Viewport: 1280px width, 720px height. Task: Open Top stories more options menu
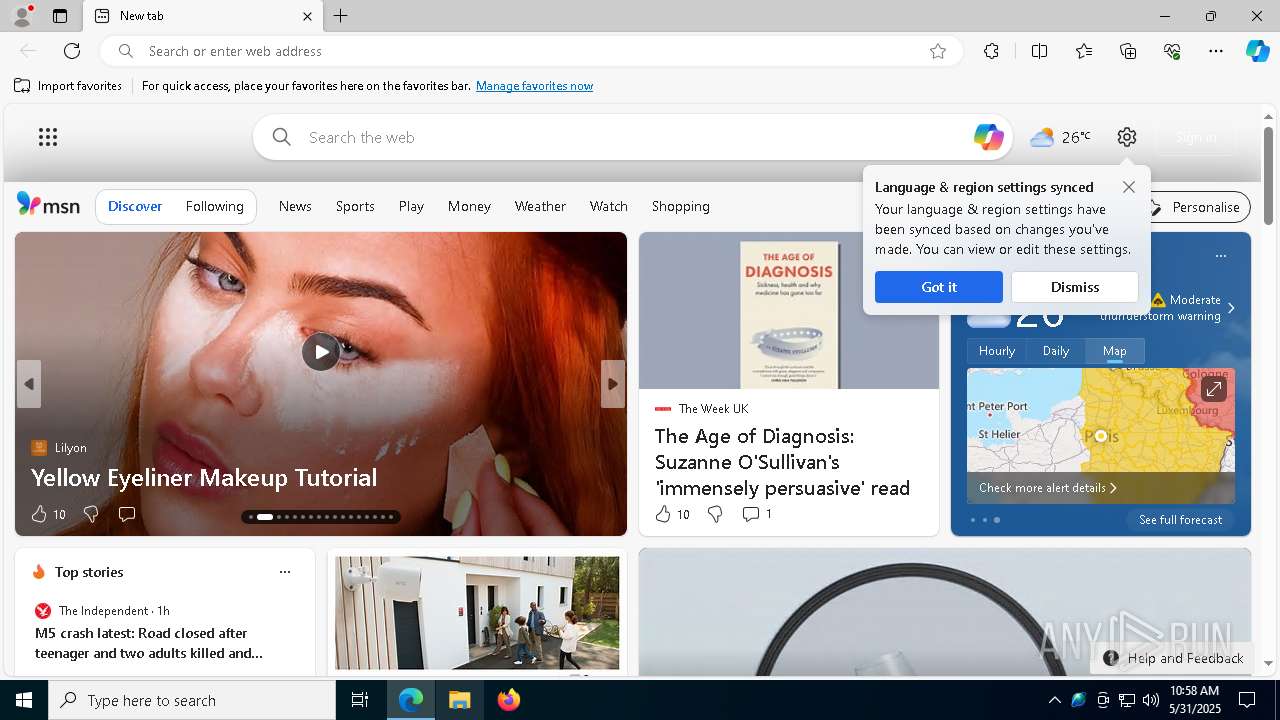285,572
